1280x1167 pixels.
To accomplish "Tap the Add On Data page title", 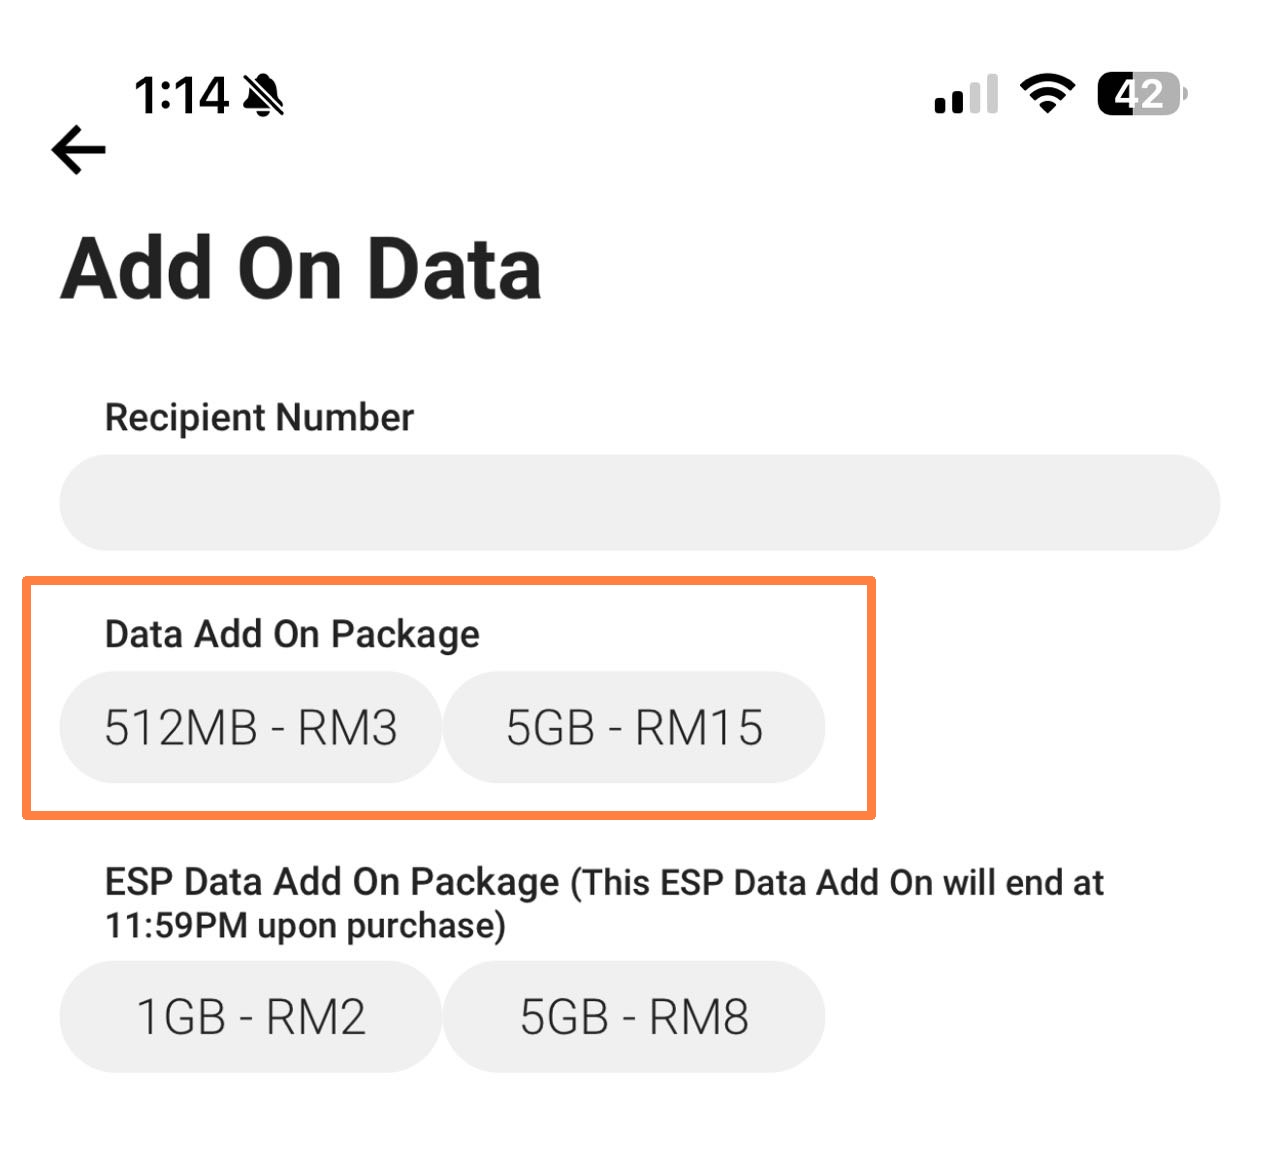I will click(301, 269).
